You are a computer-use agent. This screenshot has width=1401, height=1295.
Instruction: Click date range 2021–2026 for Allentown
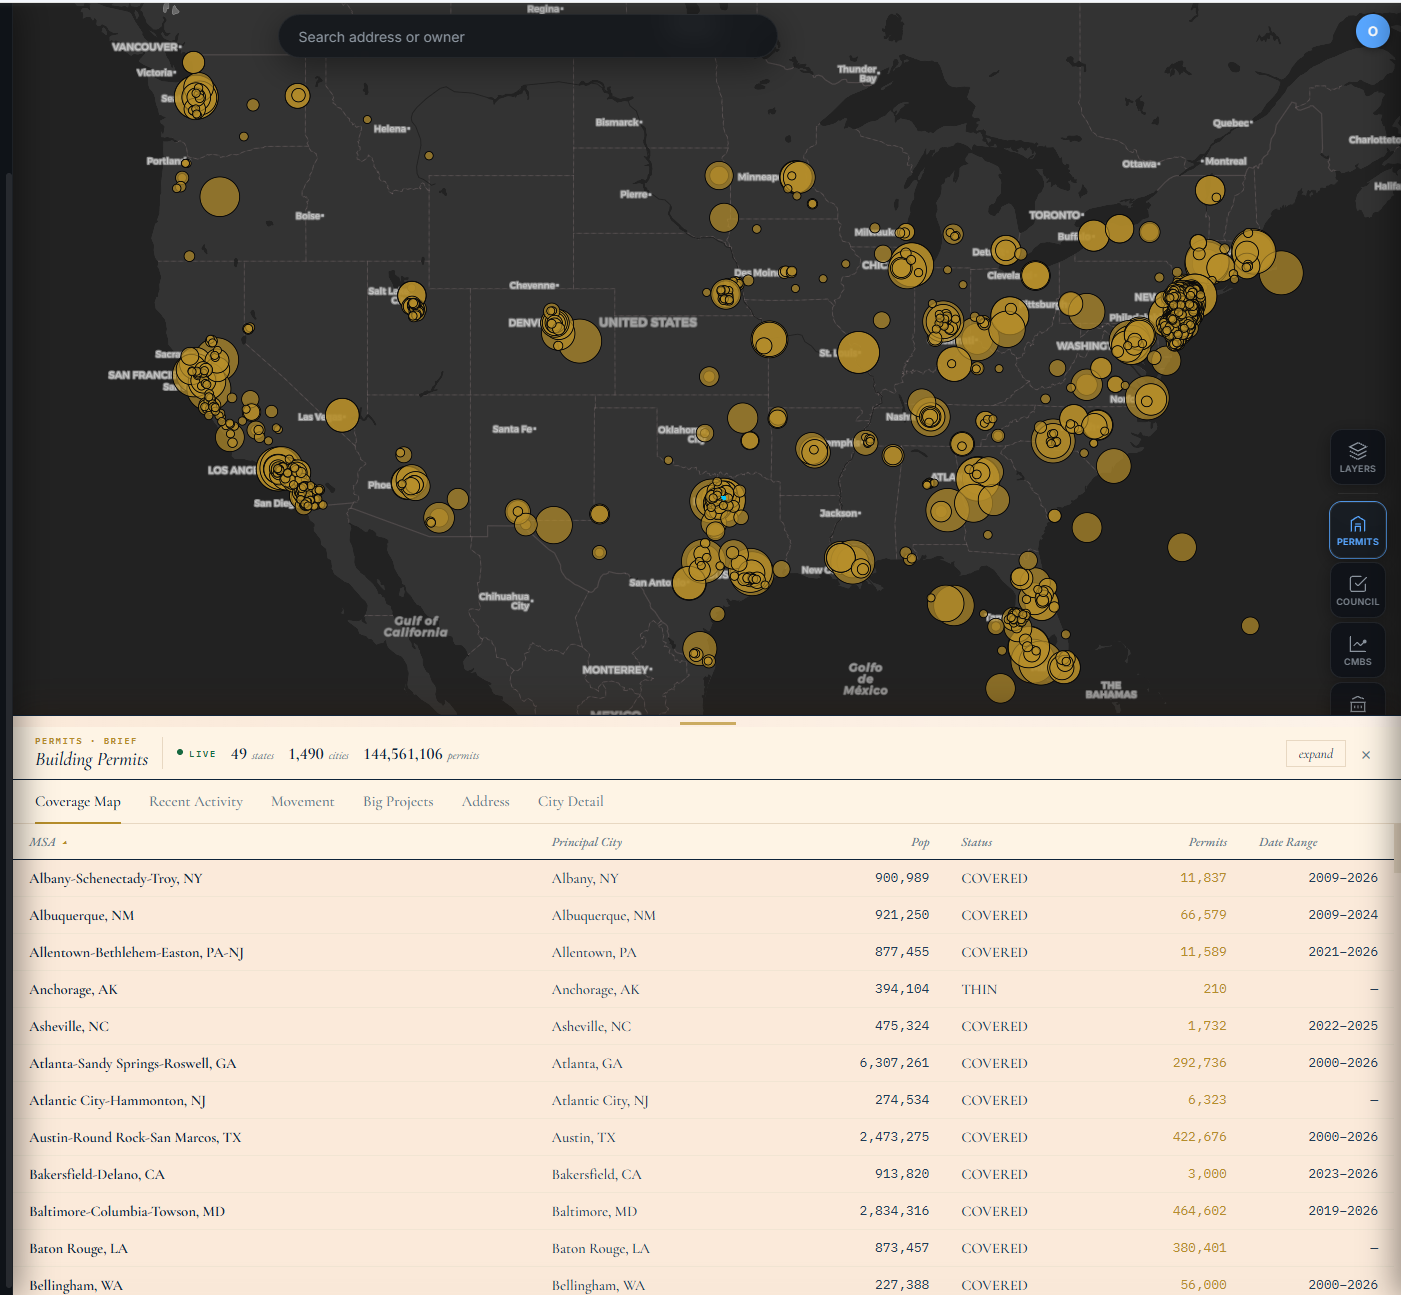tap(1343, 952)
